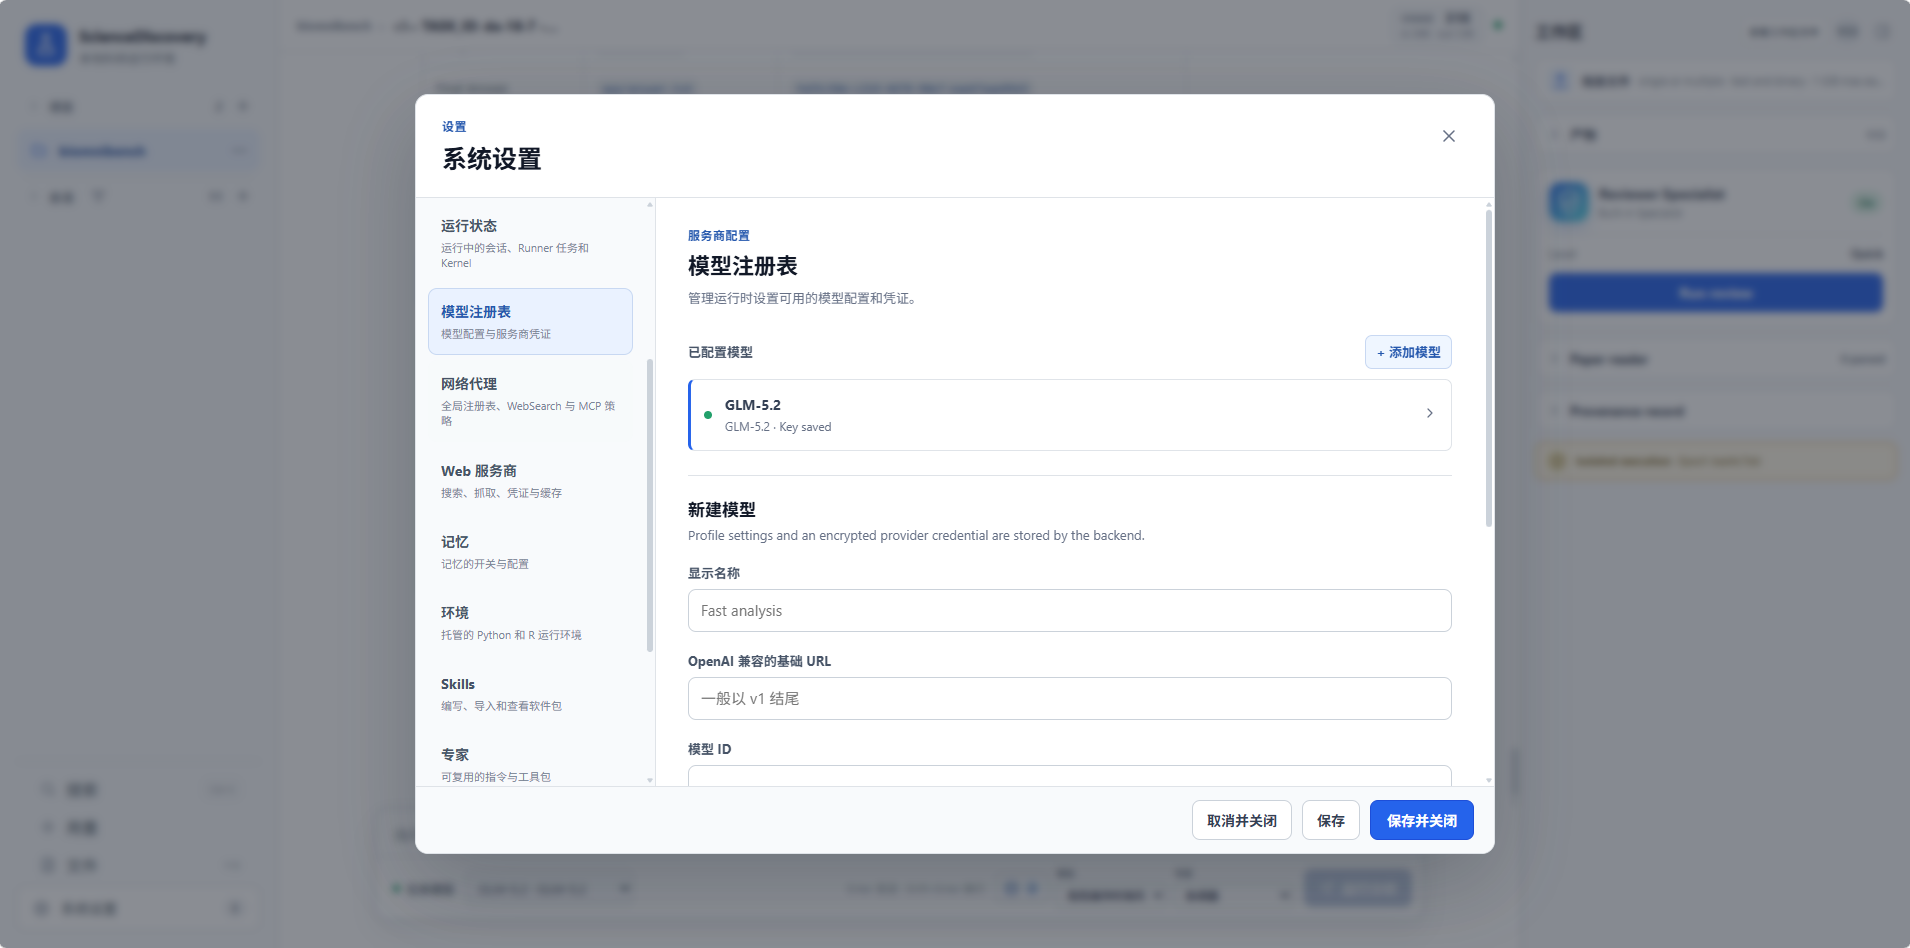Go to the 环境 settings section
1910x948 pixels.
[x=530, y=622]
